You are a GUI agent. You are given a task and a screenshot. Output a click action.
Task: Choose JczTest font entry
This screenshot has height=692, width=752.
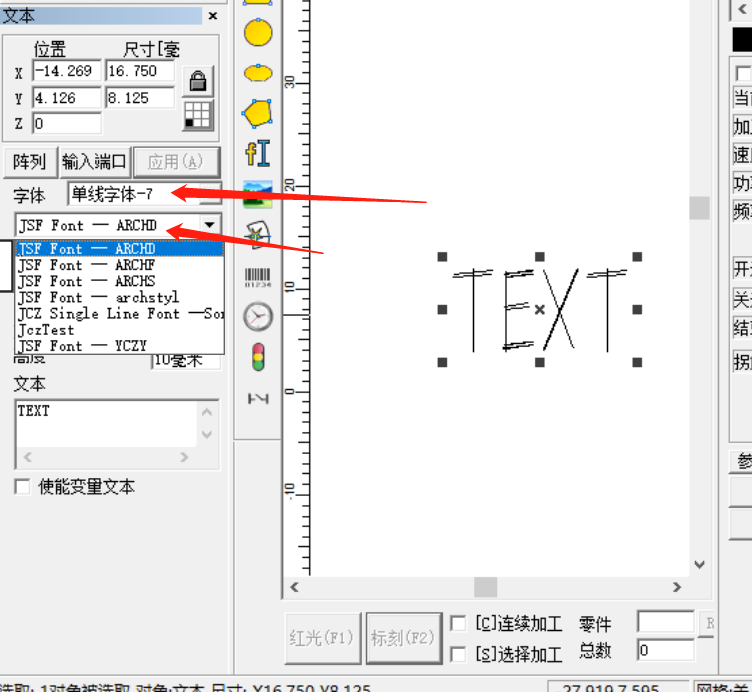click(x=120, y=330)
